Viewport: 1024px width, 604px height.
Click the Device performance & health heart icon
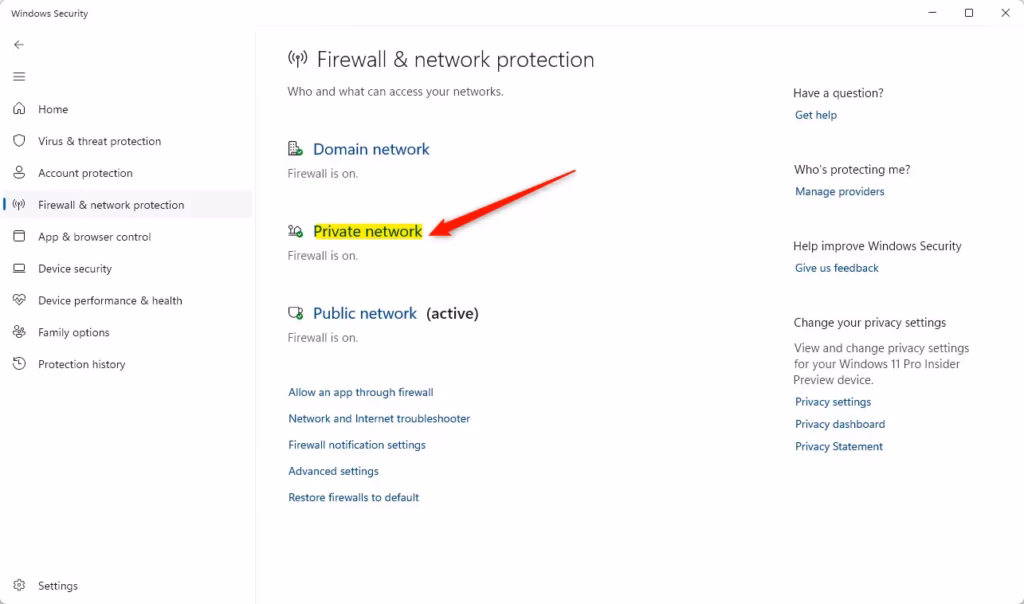pyautogui.click(x=19, y=301)
